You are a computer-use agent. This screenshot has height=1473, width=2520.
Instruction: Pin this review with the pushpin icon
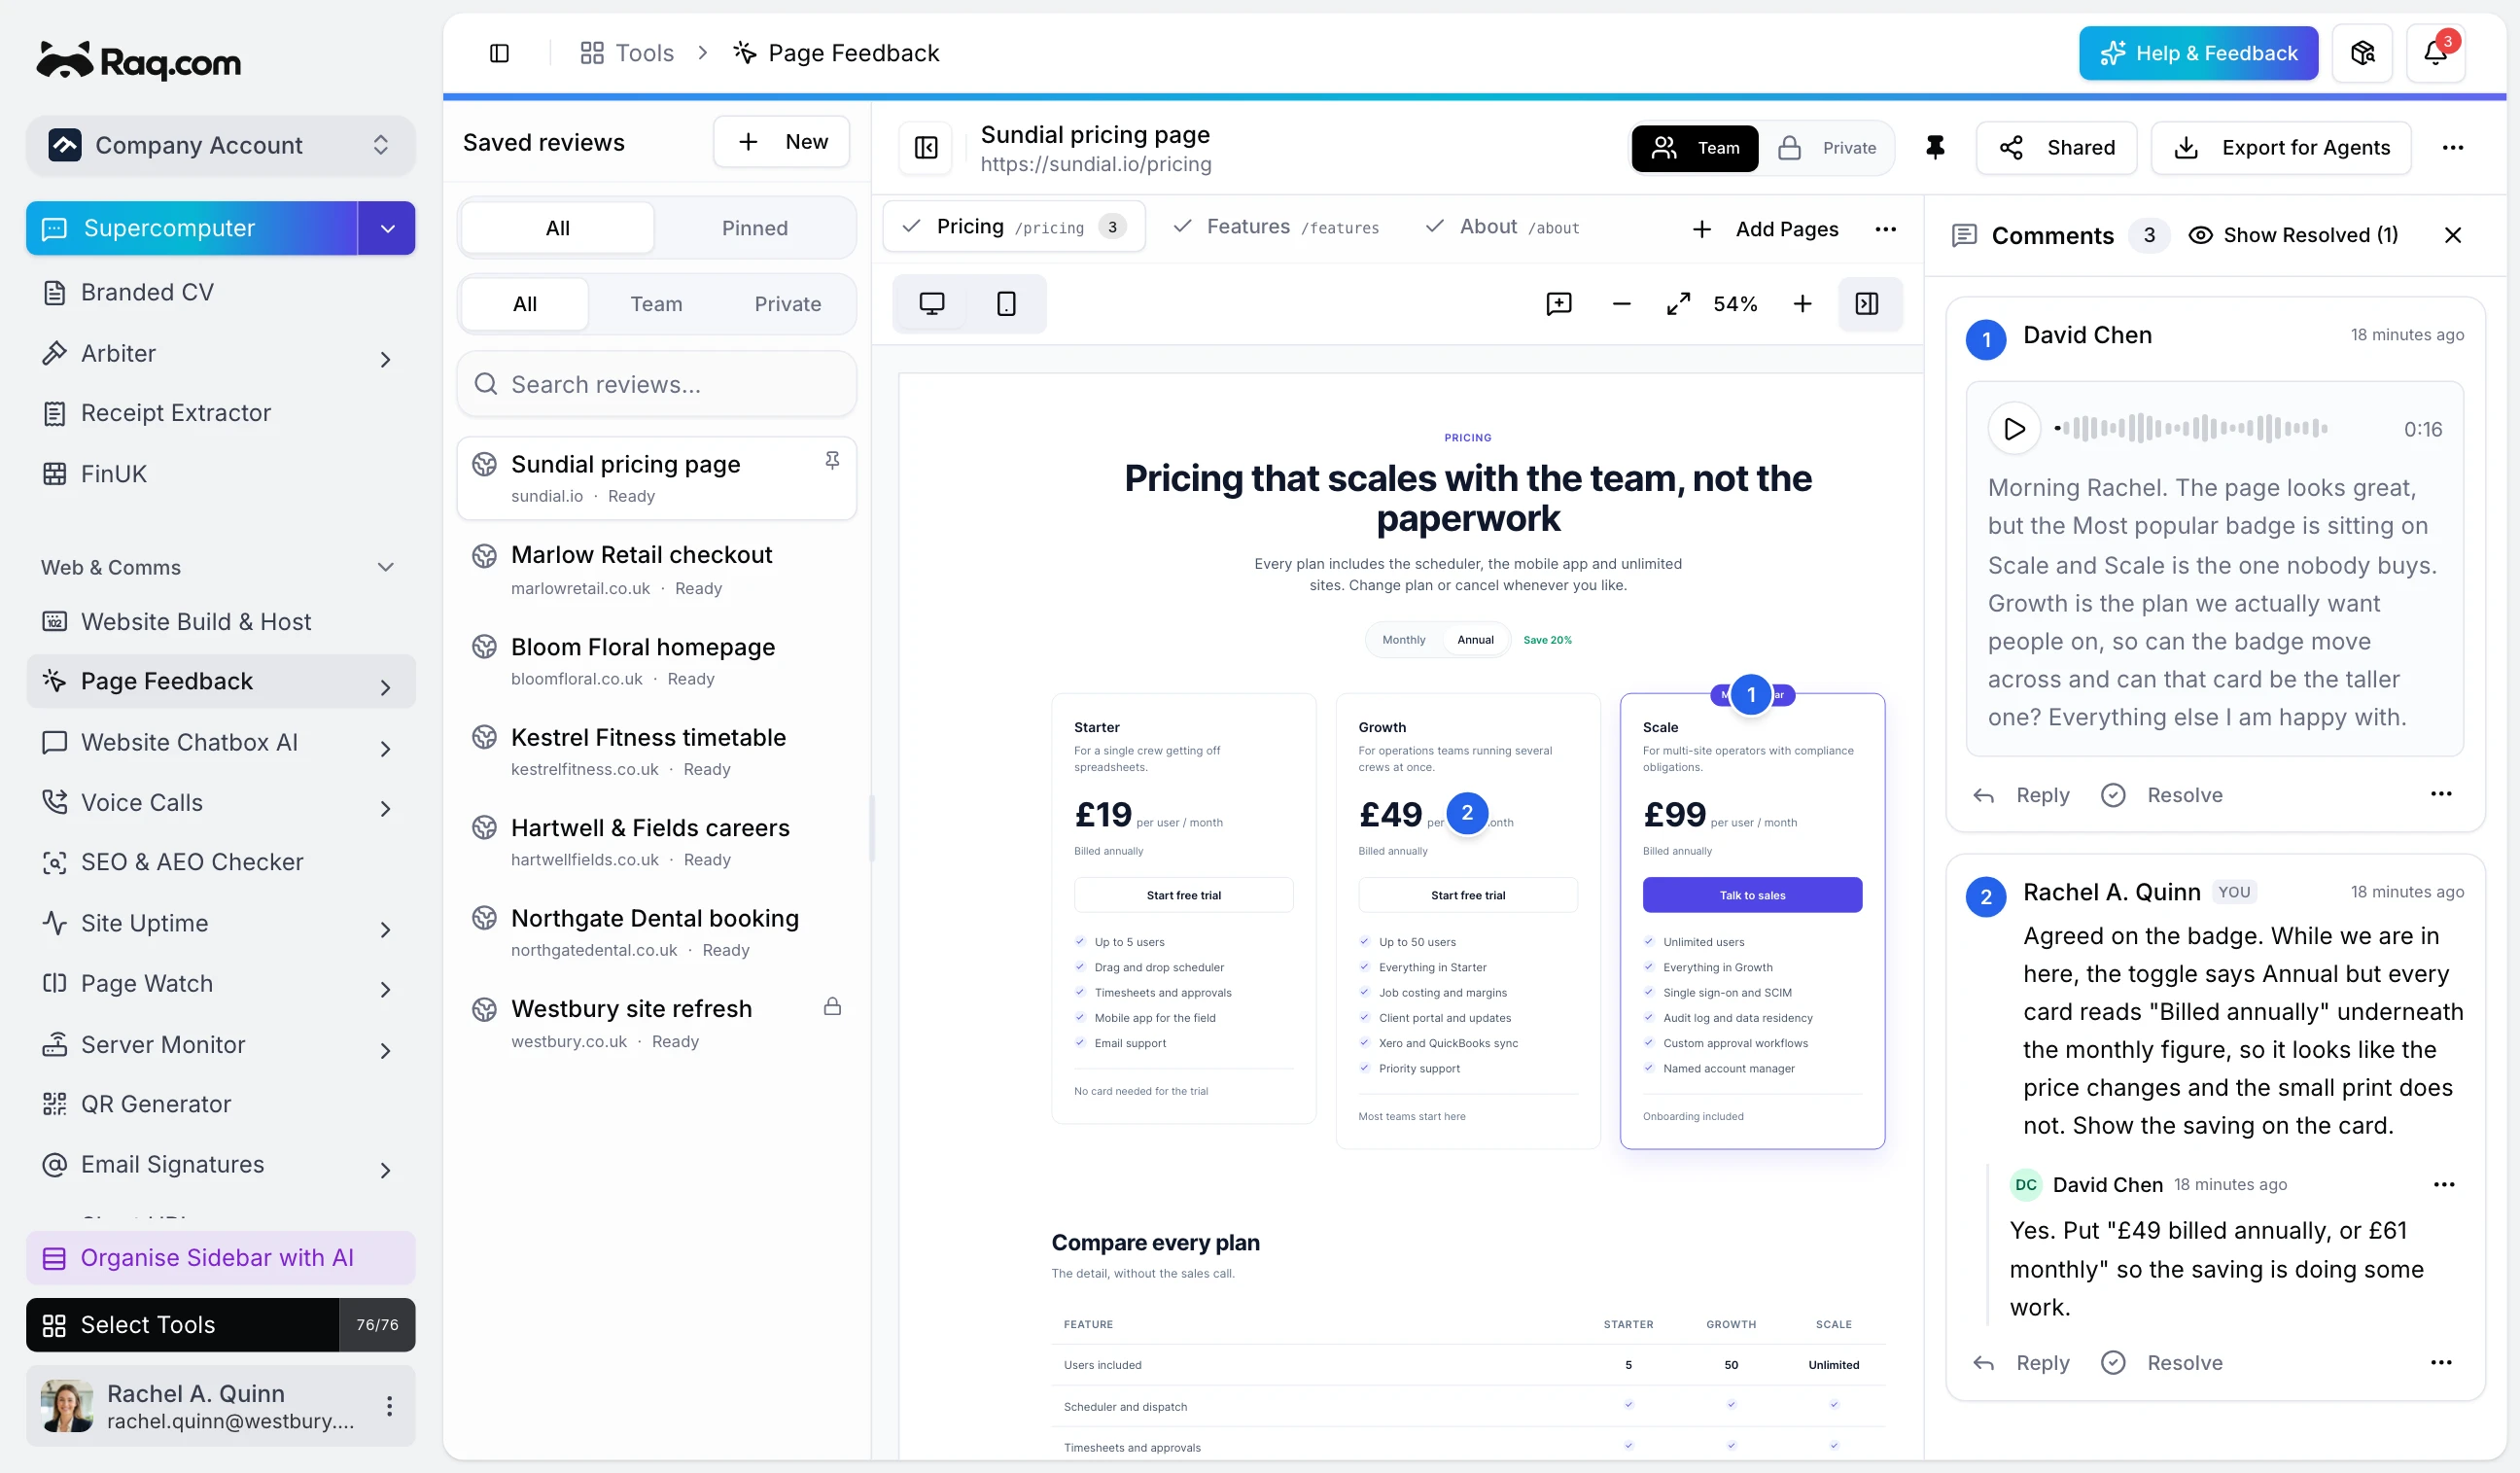coord(1935,148)
